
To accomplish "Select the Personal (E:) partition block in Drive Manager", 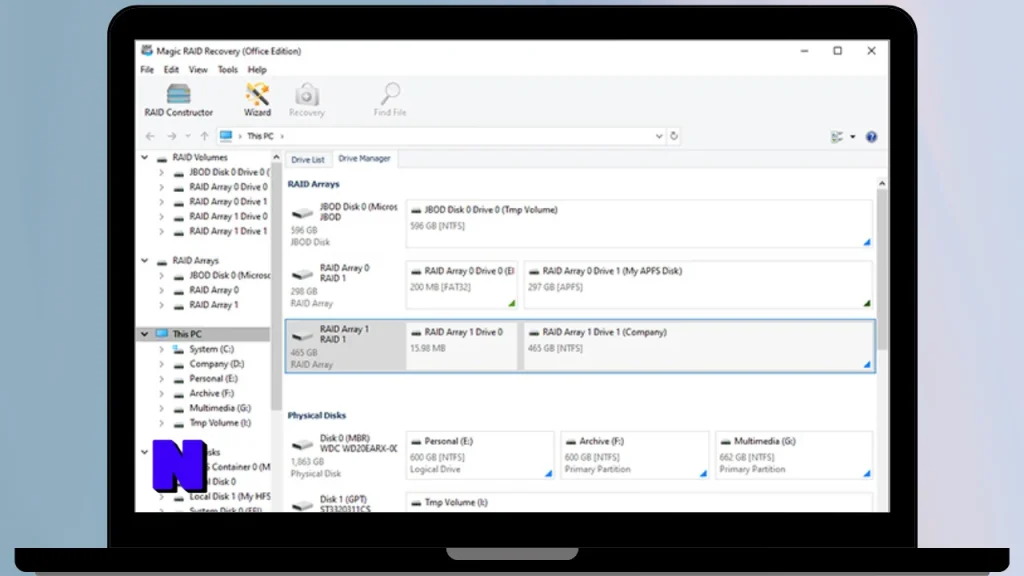I will (480, 455).
